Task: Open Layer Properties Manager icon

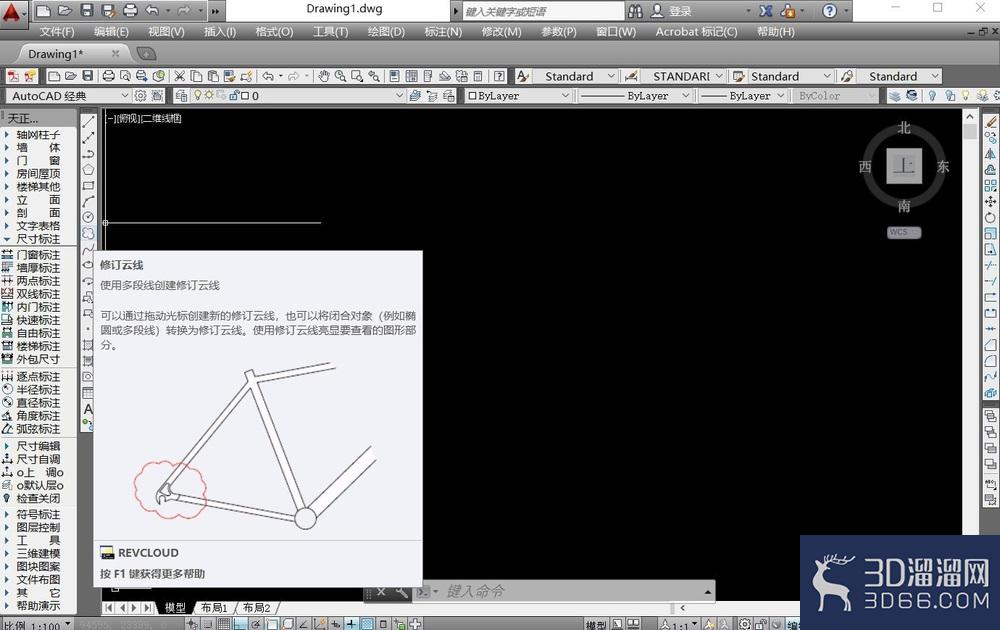Action: [x=181, y=96]
